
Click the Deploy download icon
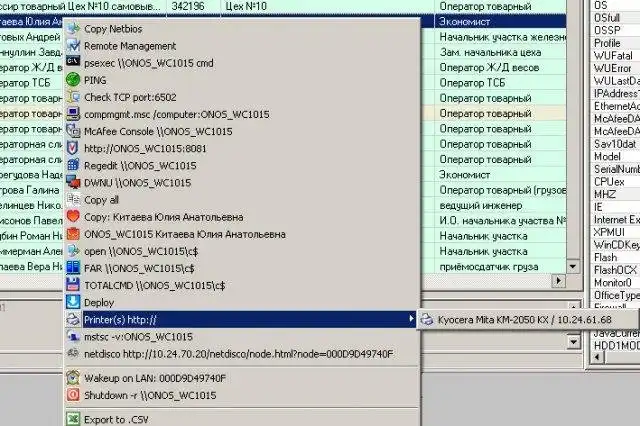tap(73, 302)
